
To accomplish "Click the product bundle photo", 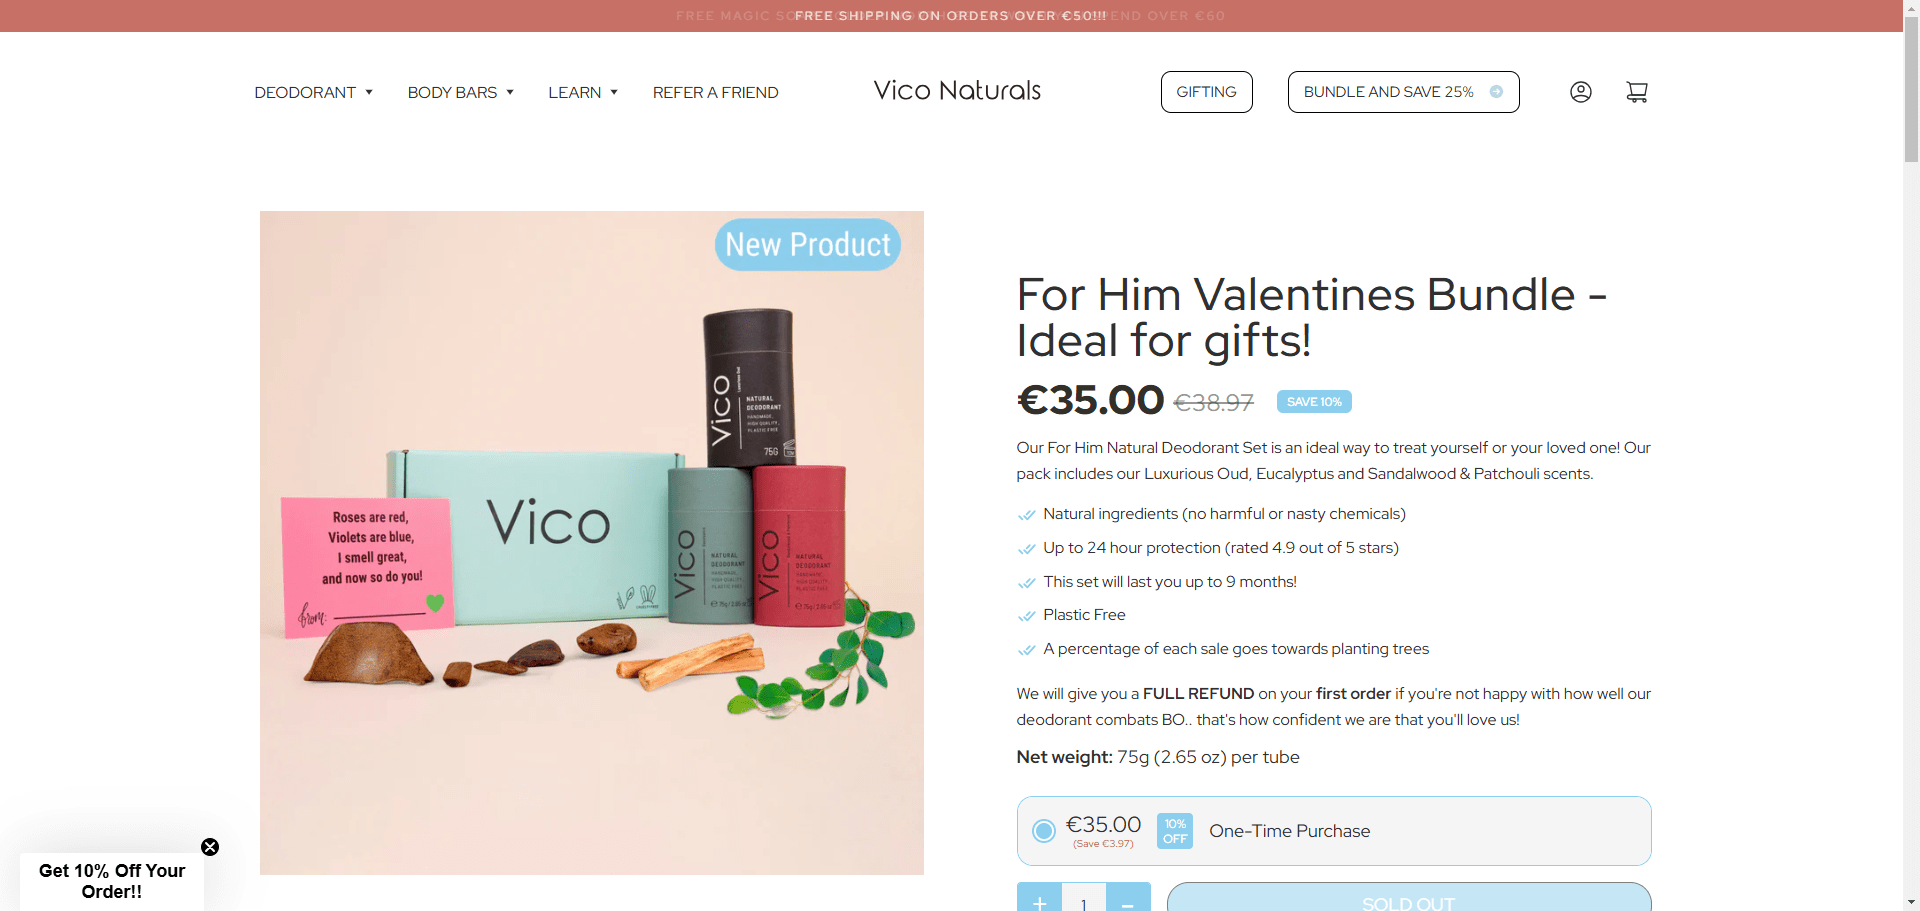I will 591,543.
